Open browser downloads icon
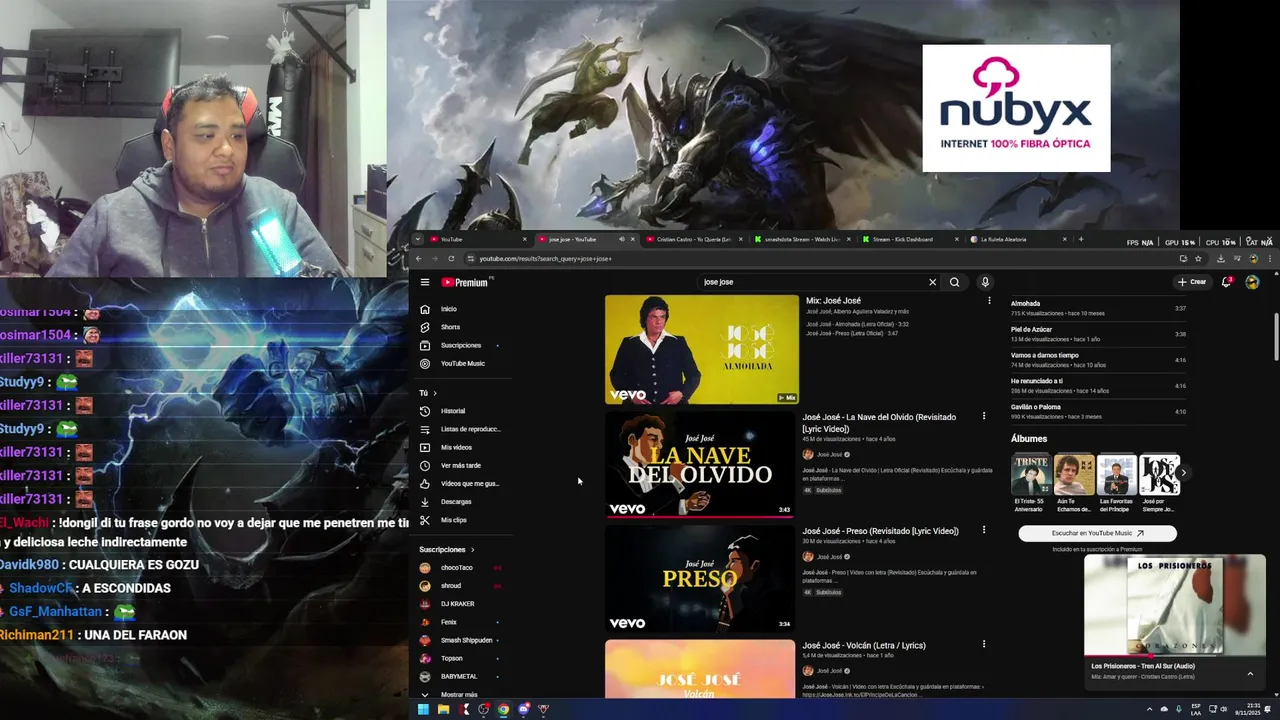Screen dimensions: 1280x720 point(1220,258)
